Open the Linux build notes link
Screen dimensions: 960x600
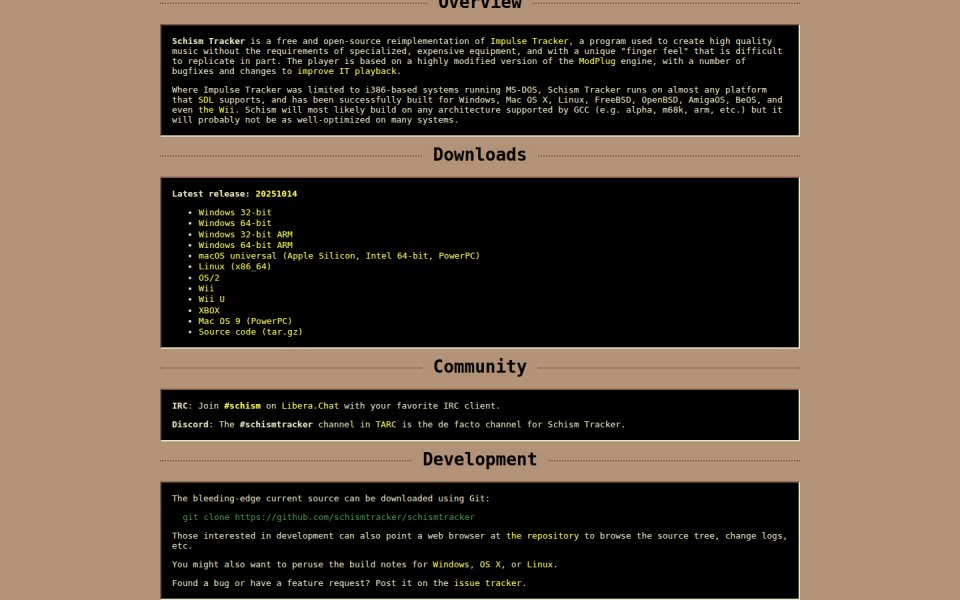tap(540, 564)
